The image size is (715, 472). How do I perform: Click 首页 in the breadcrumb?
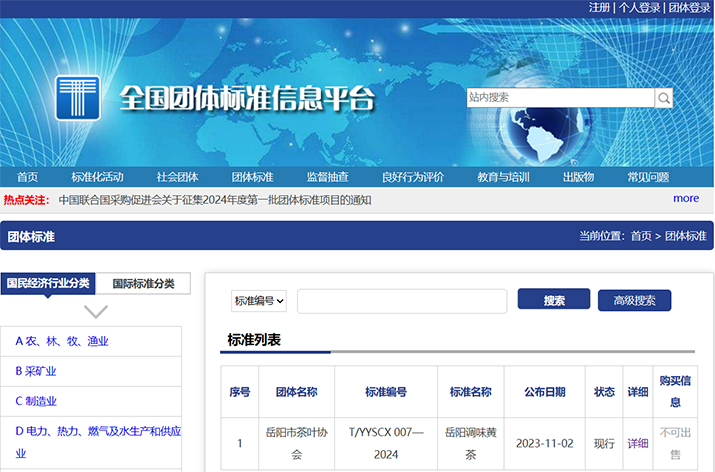(641, 236)
